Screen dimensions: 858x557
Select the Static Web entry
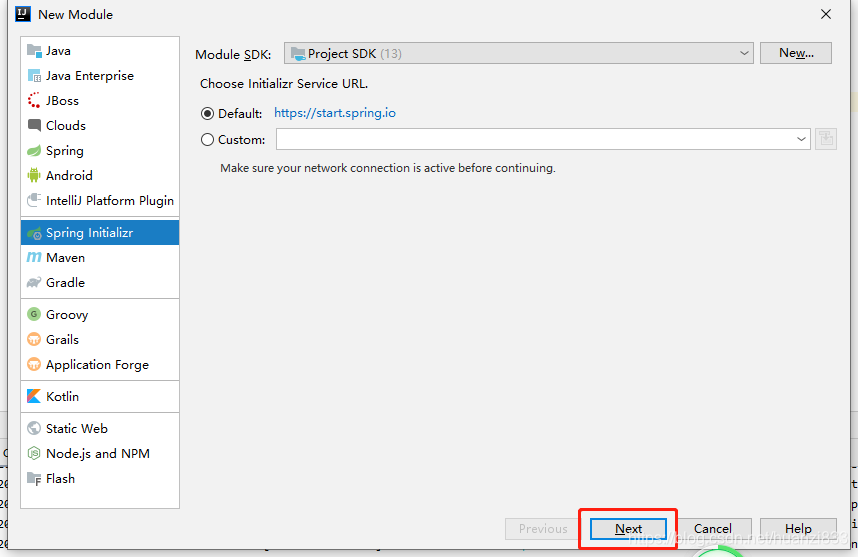100,428
